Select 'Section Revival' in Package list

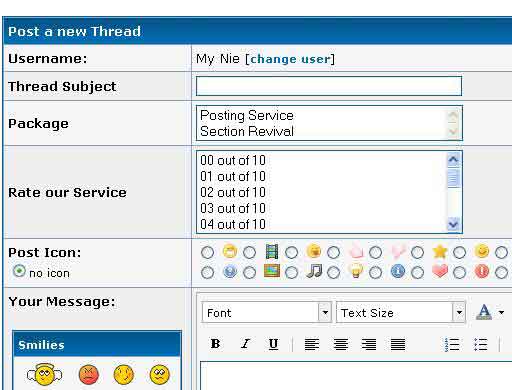tap(247, 131)
